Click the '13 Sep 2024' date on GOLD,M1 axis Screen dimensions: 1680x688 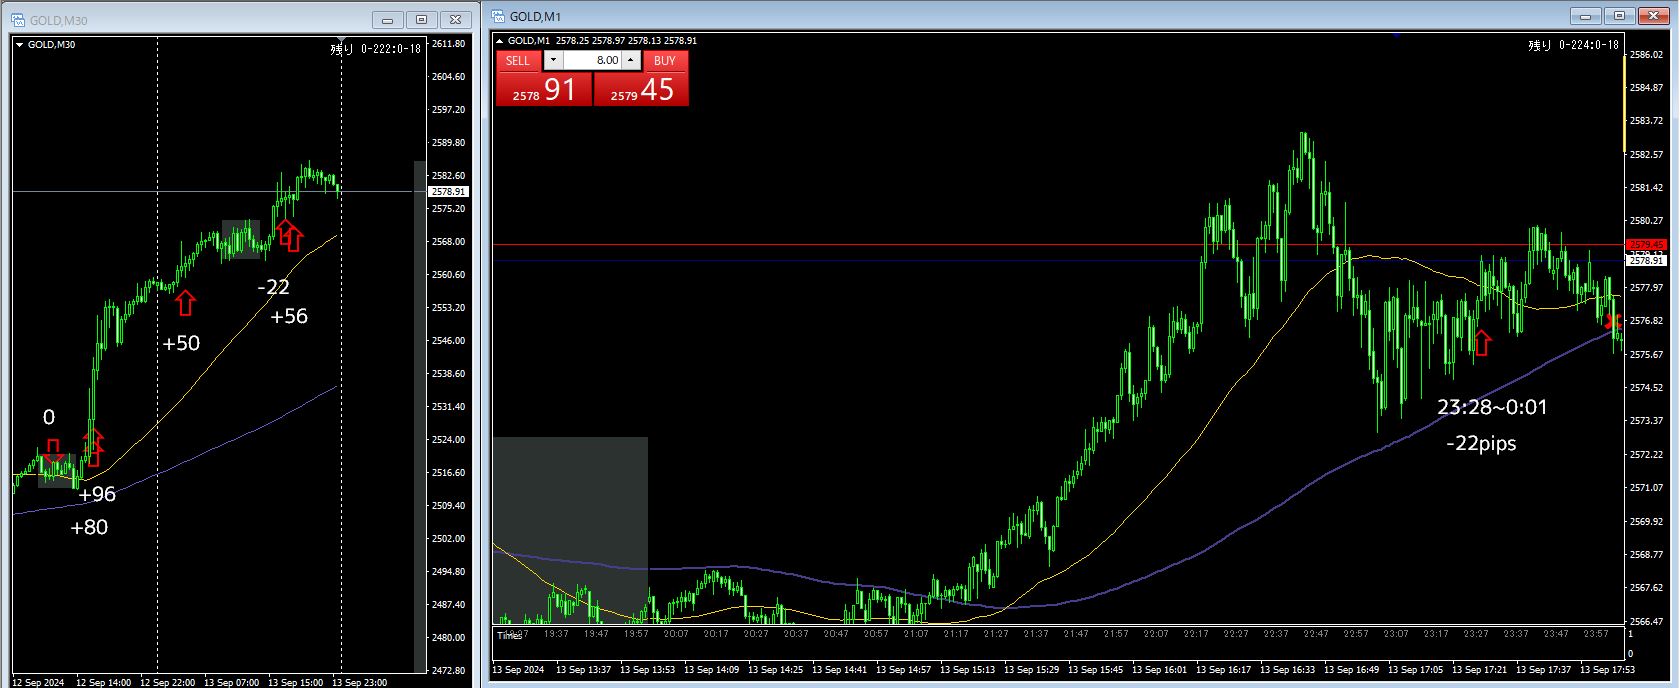(x=518, y=669)
